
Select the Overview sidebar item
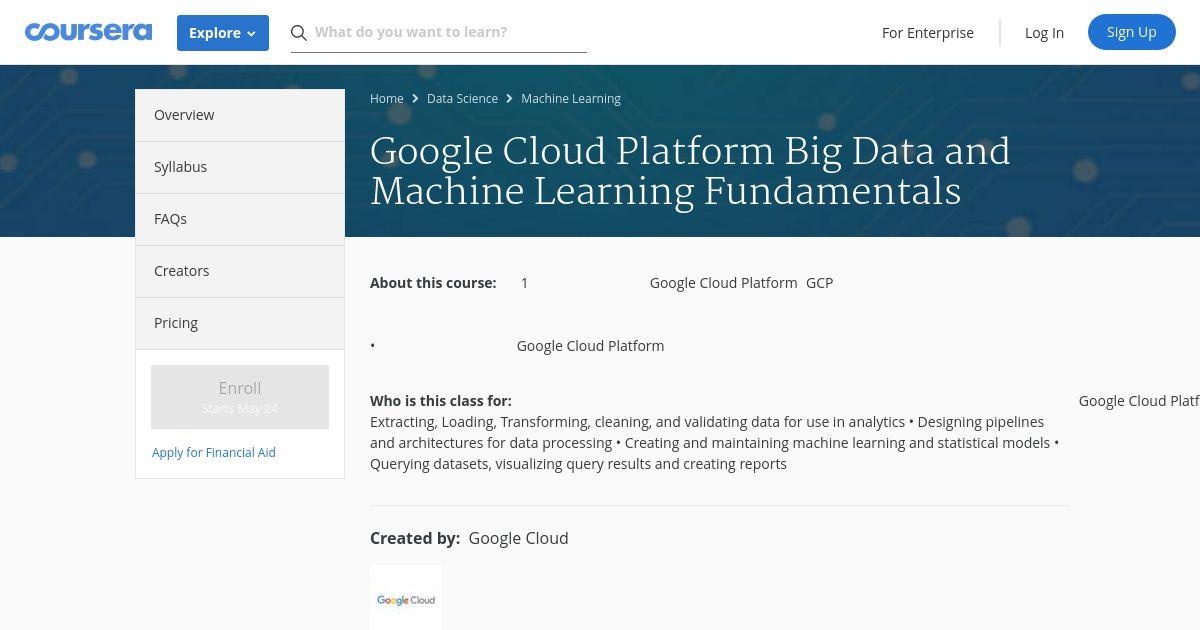tap(240, 115)
